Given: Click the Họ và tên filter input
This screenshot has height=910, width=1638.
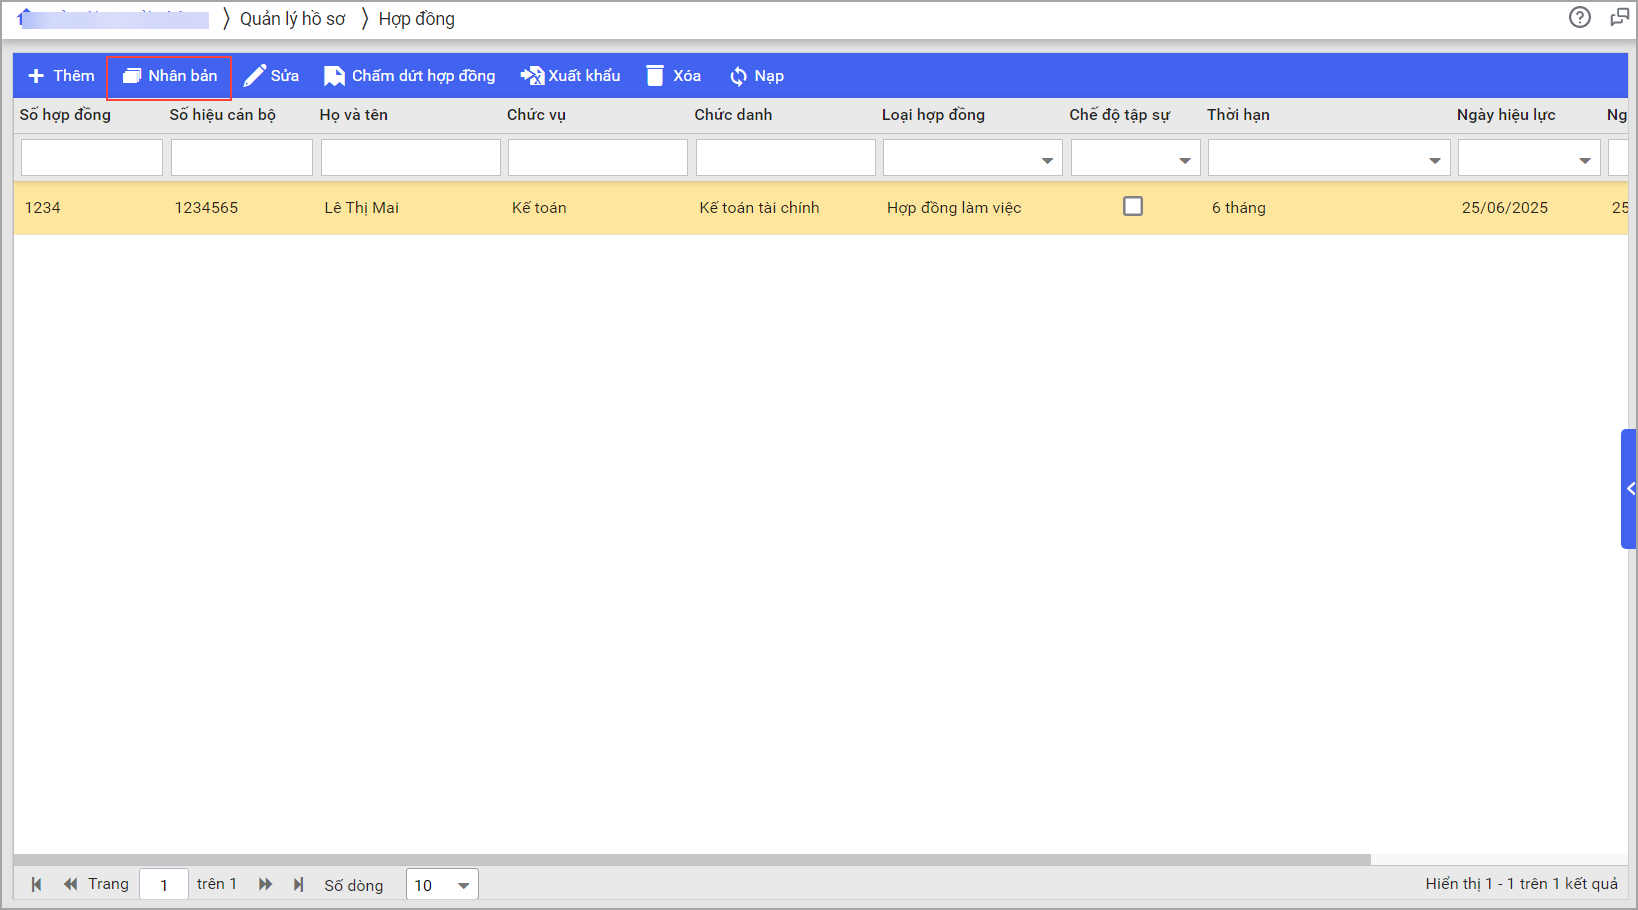Looking at the screenshot, I should (x=410, y=158).
